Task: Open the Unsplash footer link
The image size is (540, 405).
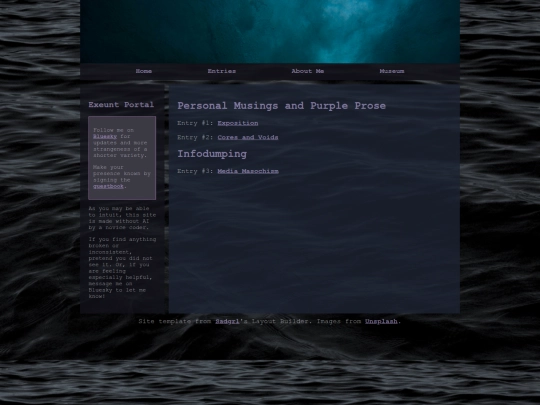Action: (x=381, y=321)
